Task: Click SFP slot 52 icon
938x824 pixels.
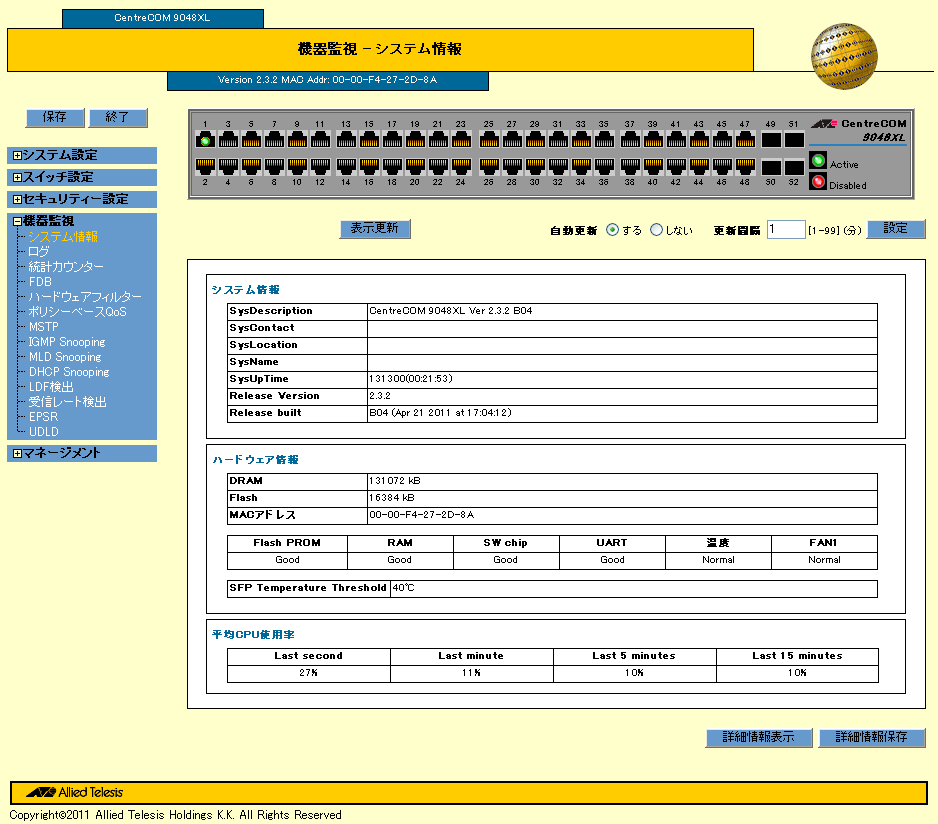Action: tap(794, 167)
